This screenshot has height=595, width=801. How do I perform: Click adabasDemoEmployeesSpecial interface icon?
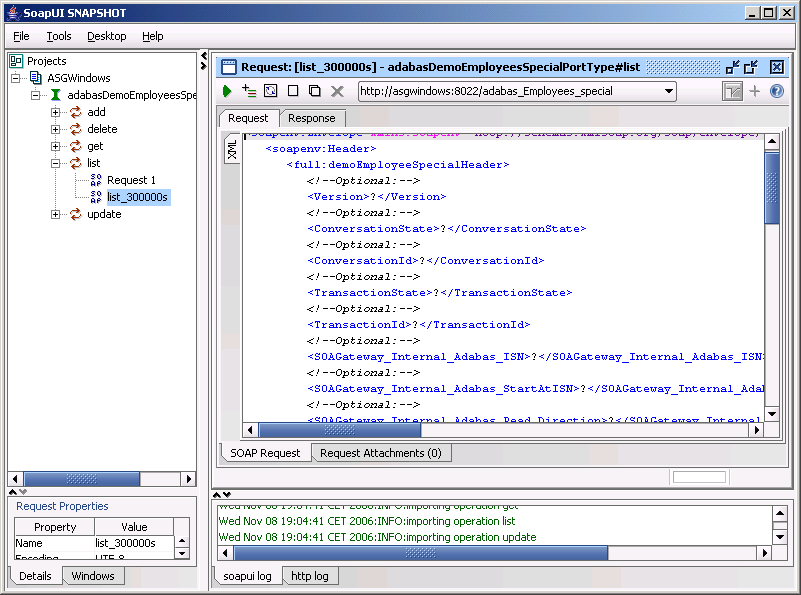tap(56, 95)
